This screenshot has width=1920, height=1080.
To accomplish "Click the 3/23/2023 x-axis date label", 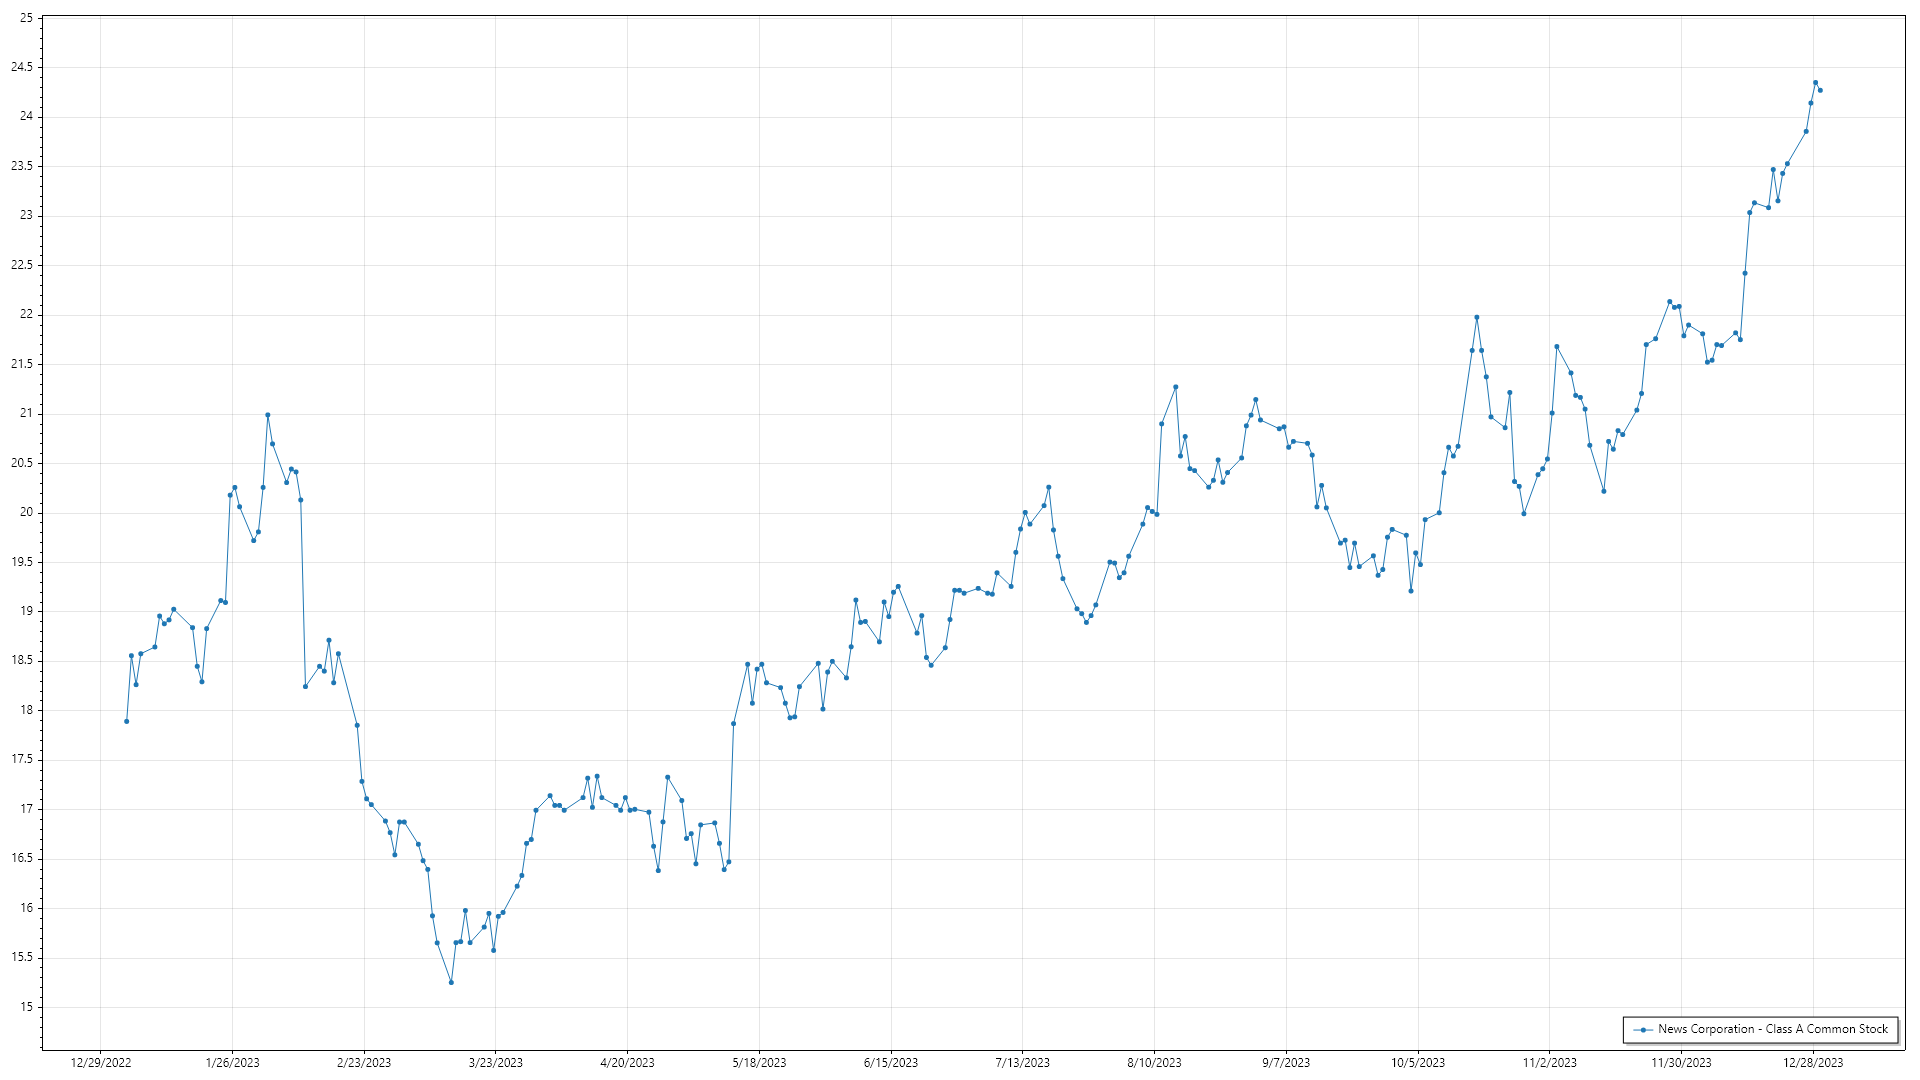I will 495,1063.
